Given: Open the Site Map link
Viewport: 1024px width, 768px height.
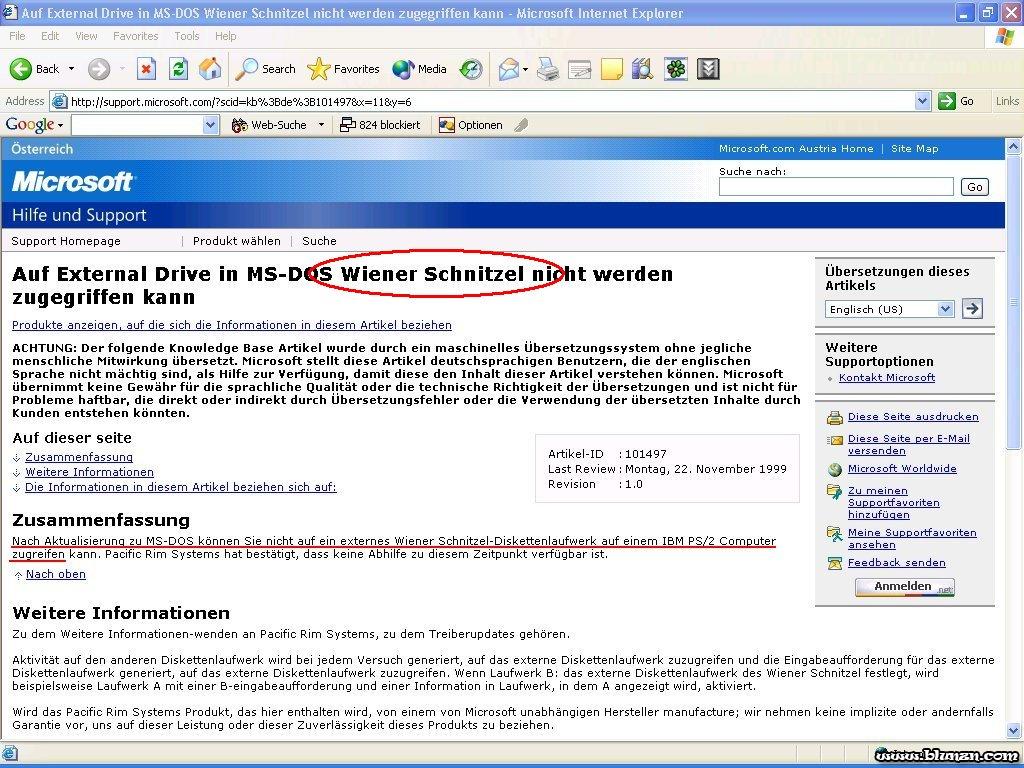Looking at the screenshot, I should pyautogui.click(x=914, y=148).
